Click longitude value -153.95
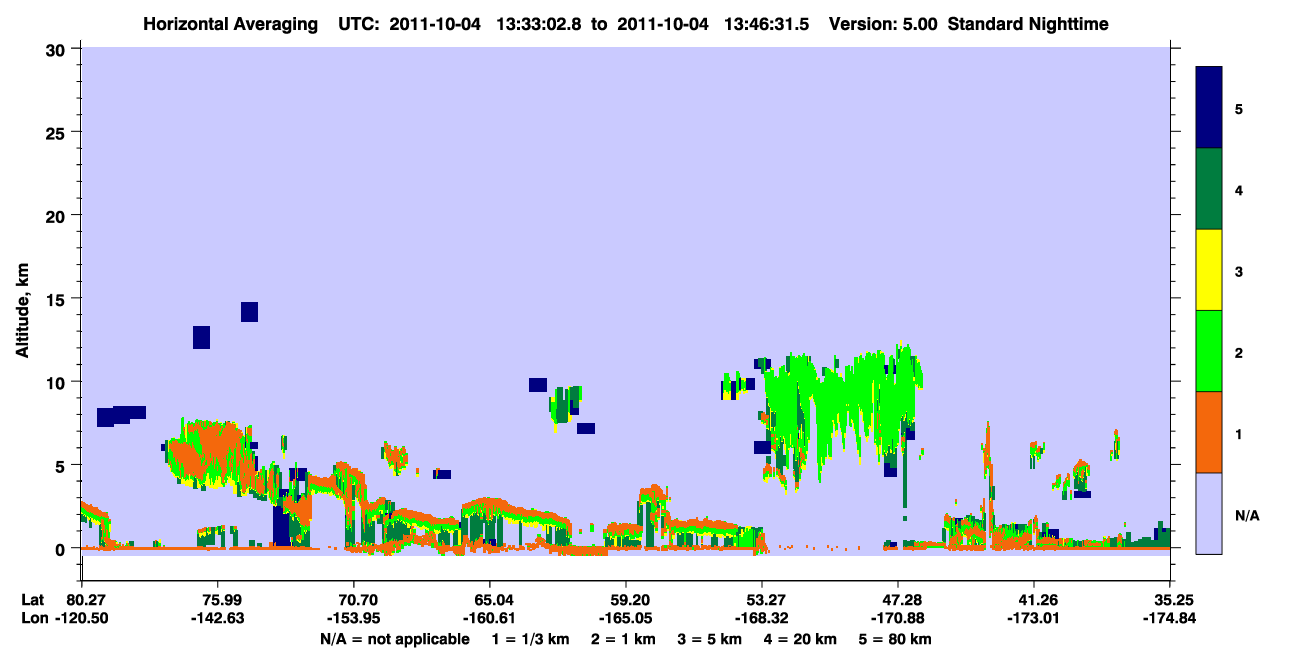This screenshot has width=1300, height=667. [x=353, y=619]
